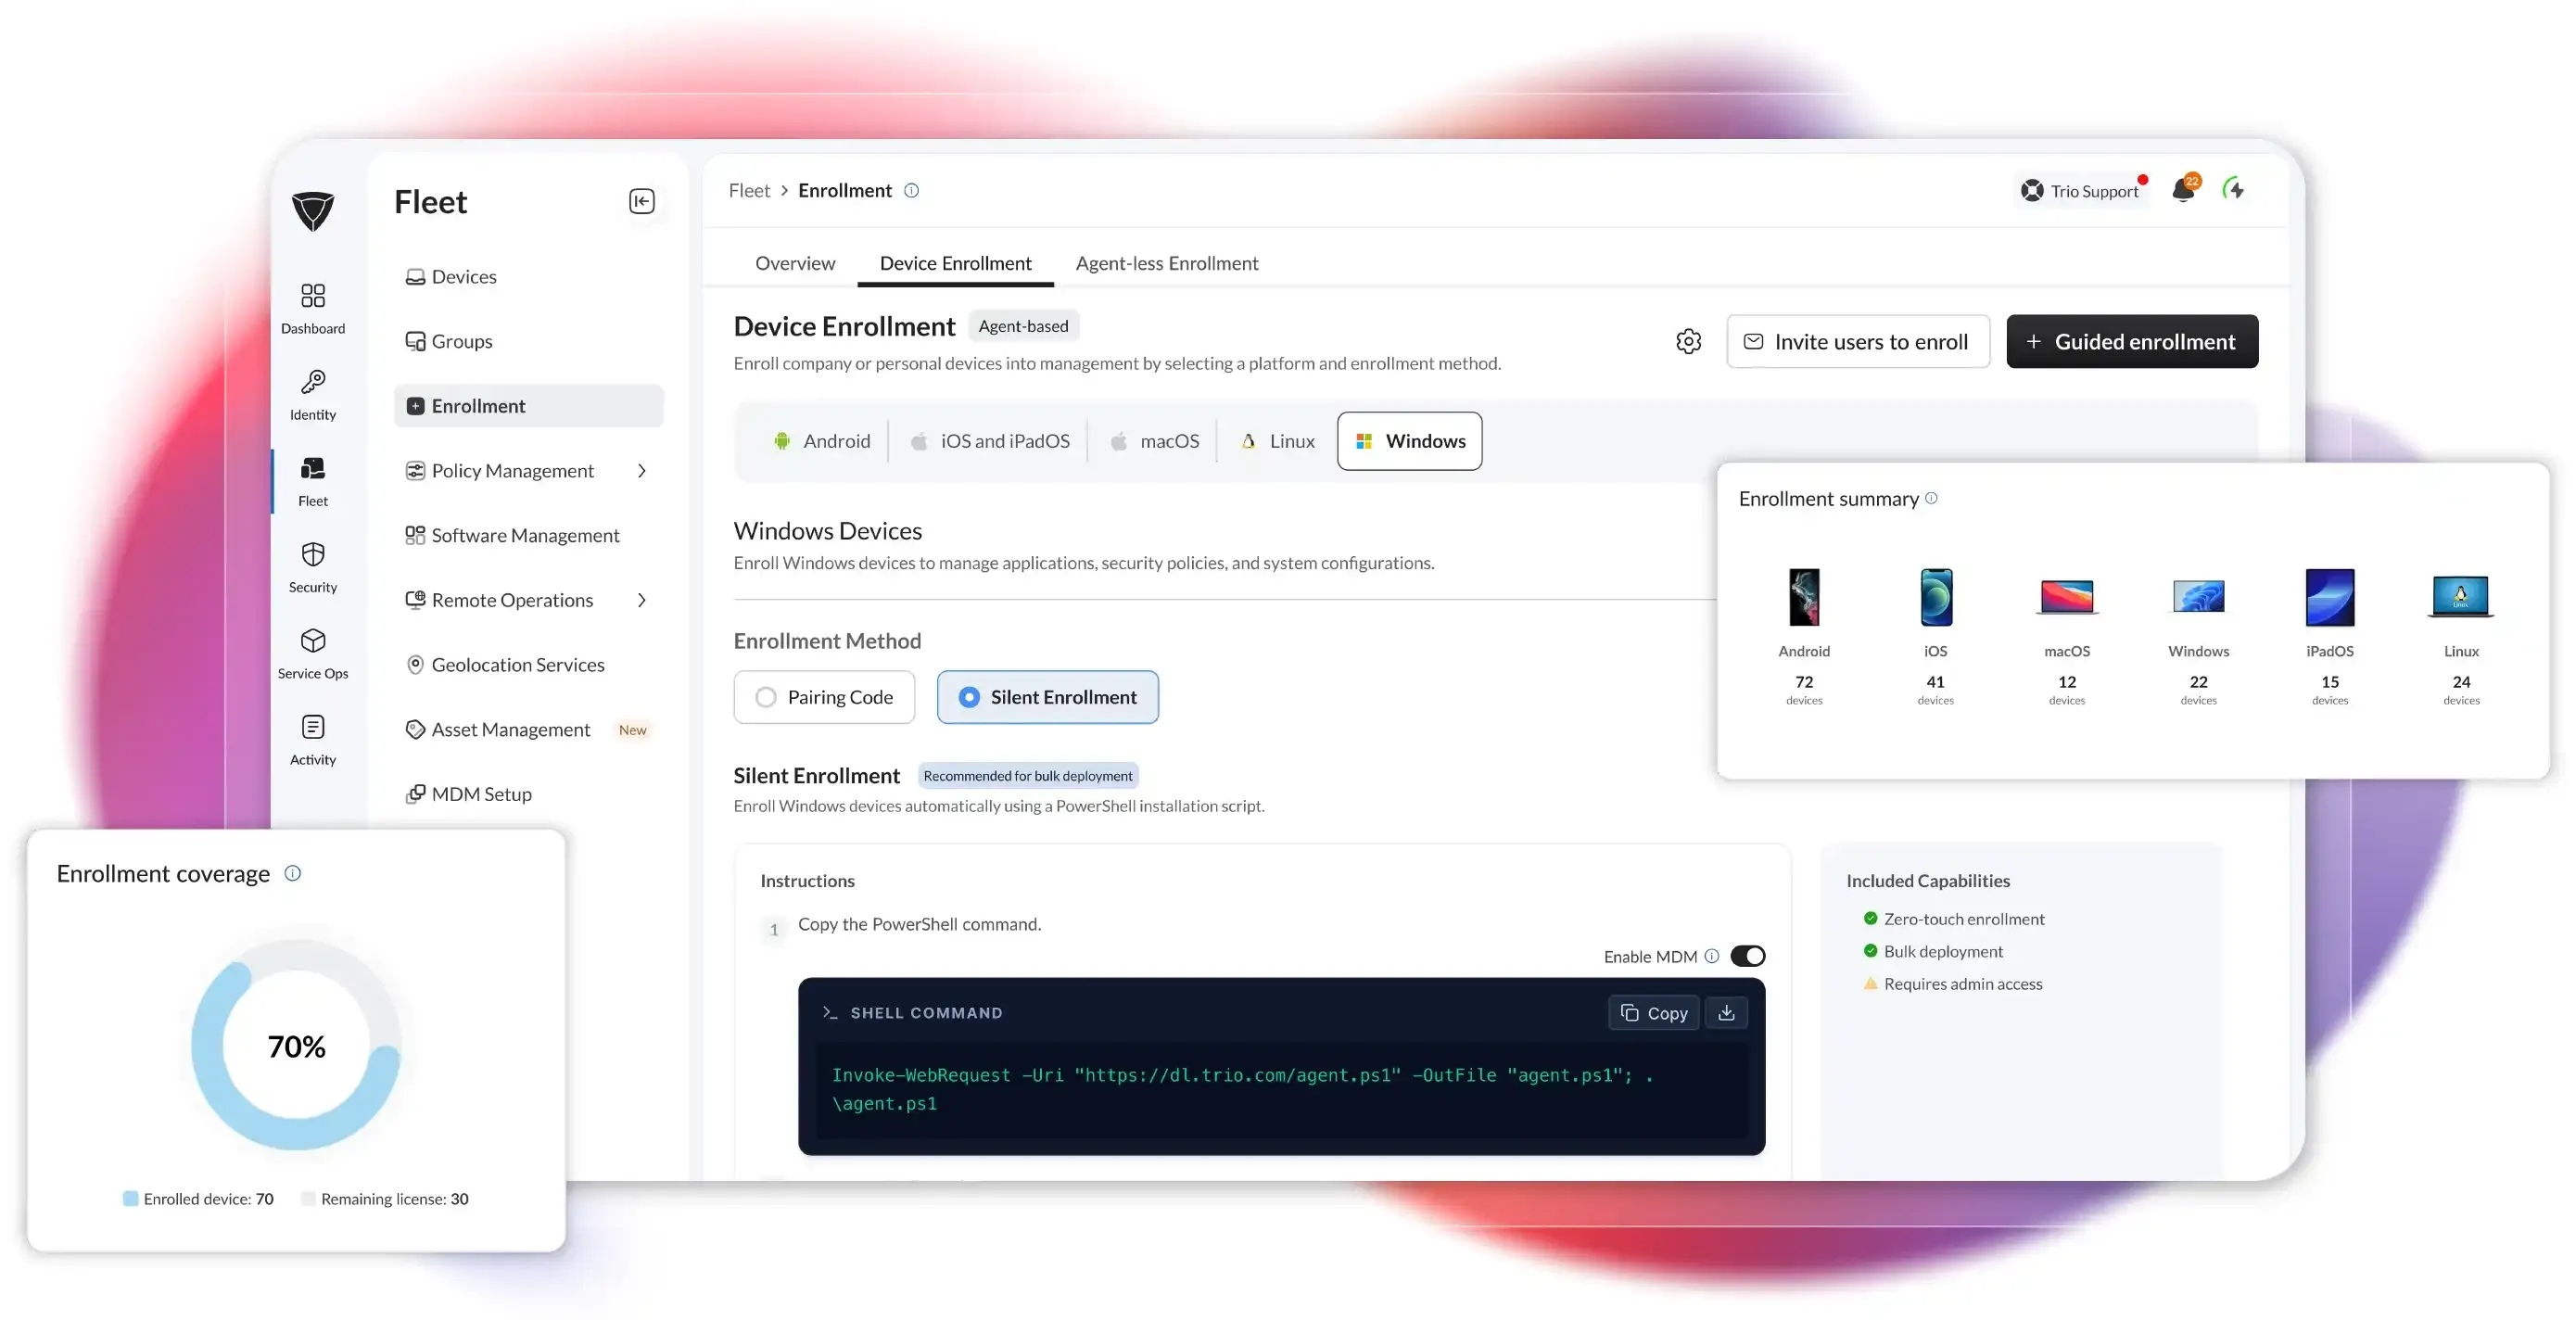
Task: Click the Invoke-WebRequest command text
Action: click(x=1242, y=1089)
